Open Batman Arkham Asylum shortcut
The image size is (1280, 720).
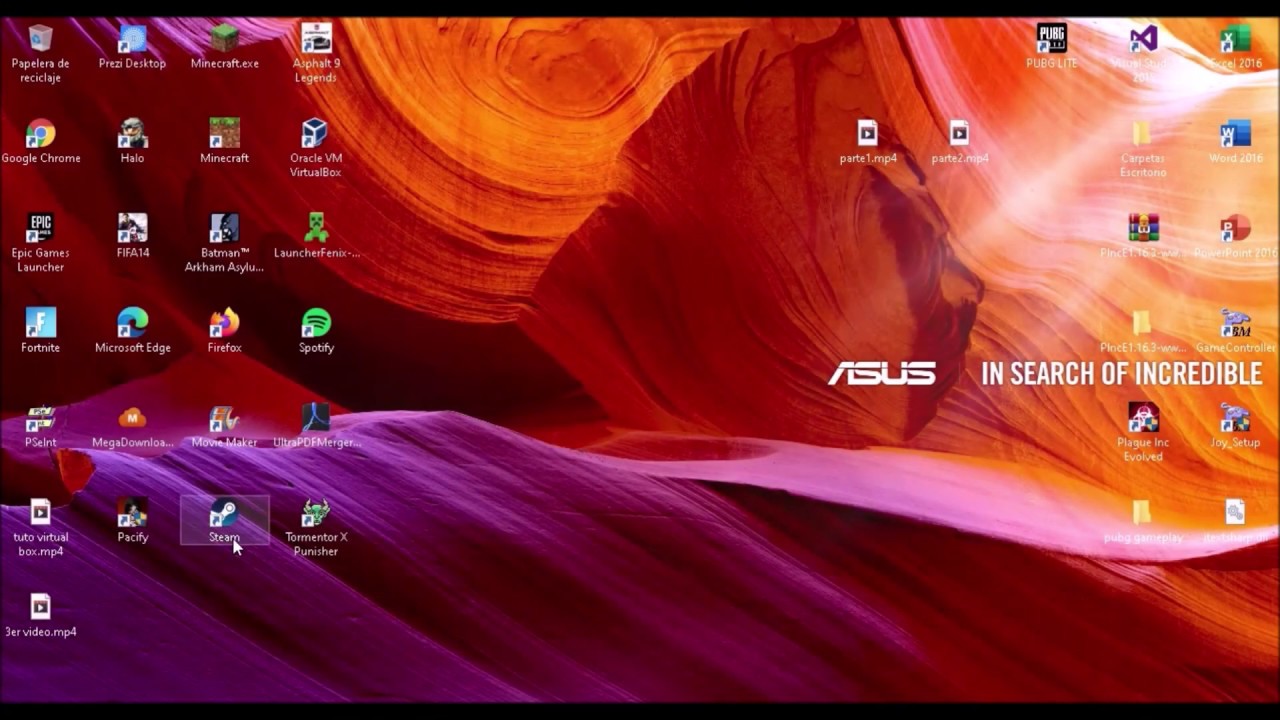[x=224, y=243]
